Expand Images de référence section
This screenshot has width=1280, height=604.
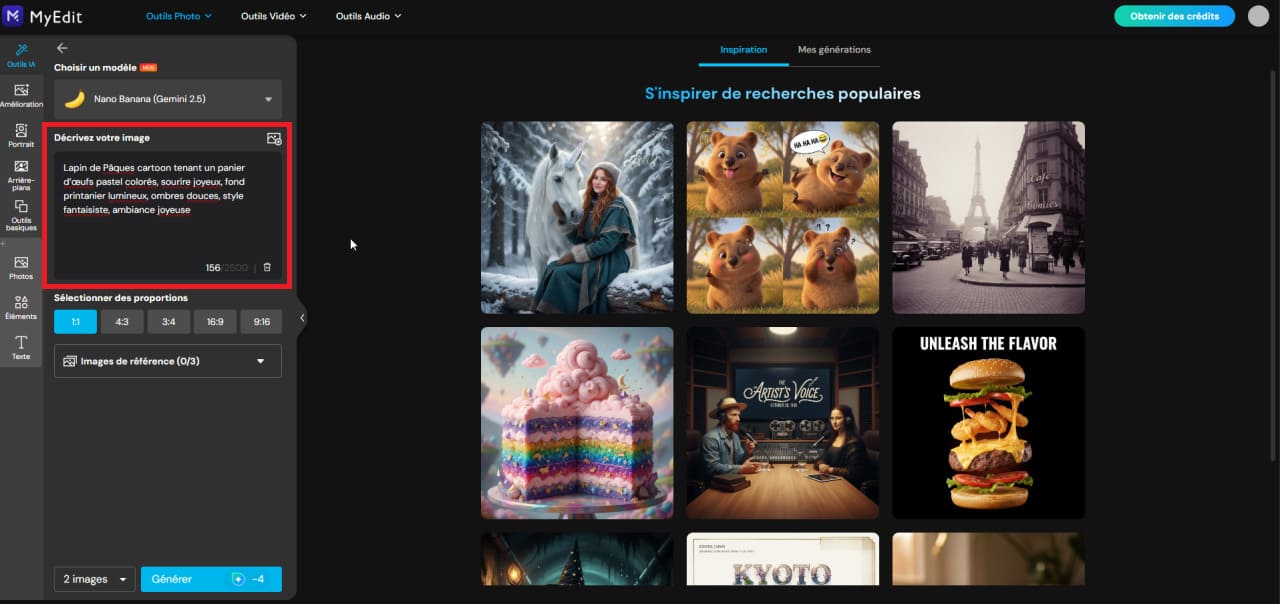[x=168, y=361]
